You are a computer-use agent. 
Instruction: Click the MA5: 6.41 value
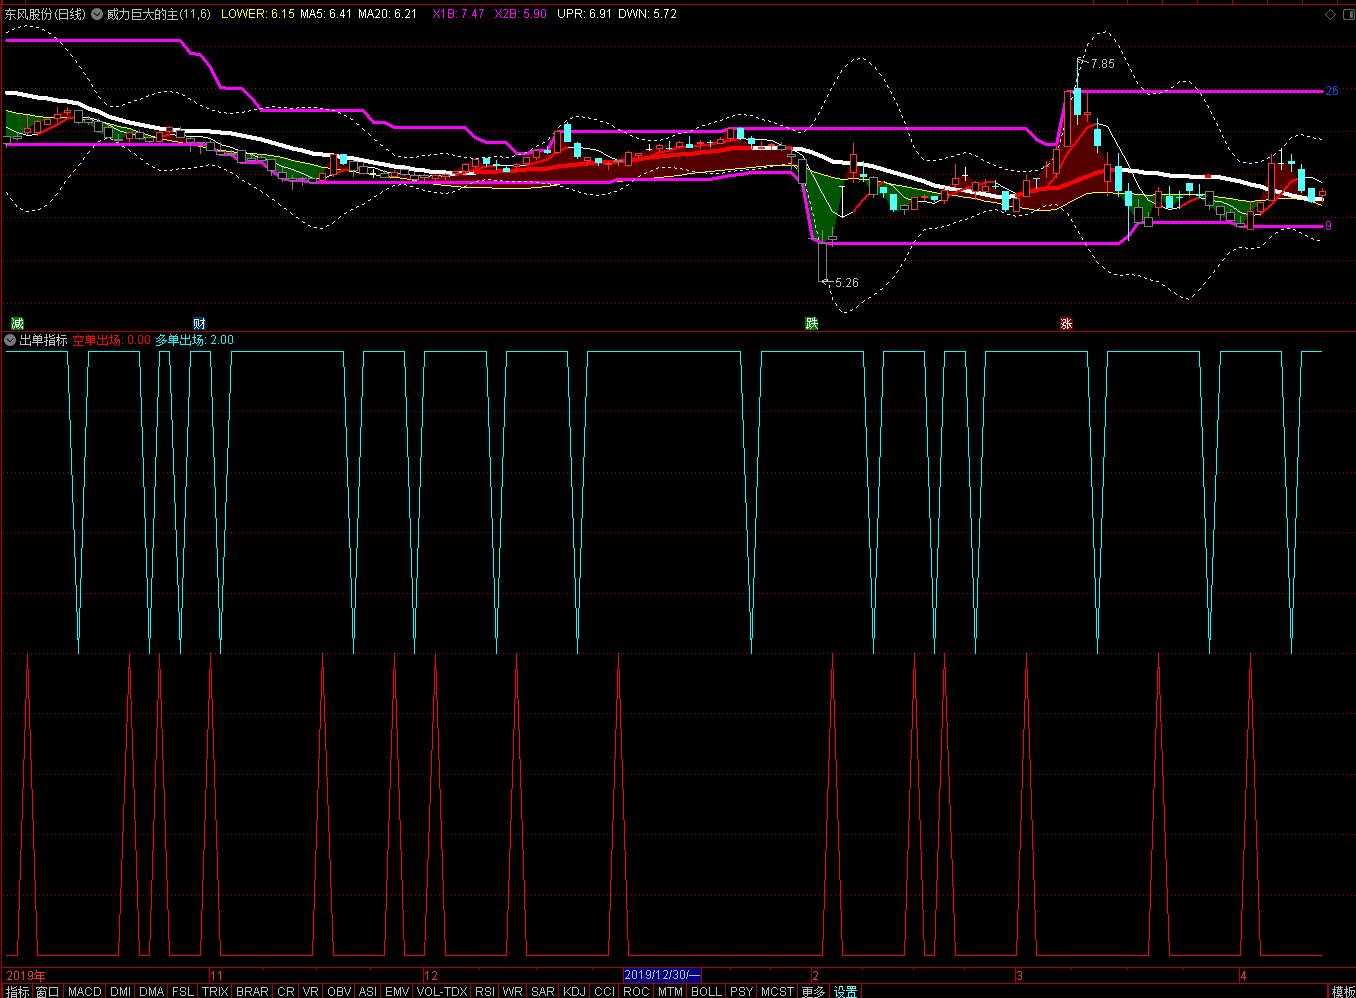pyautogui.click(x=327, y=14)
